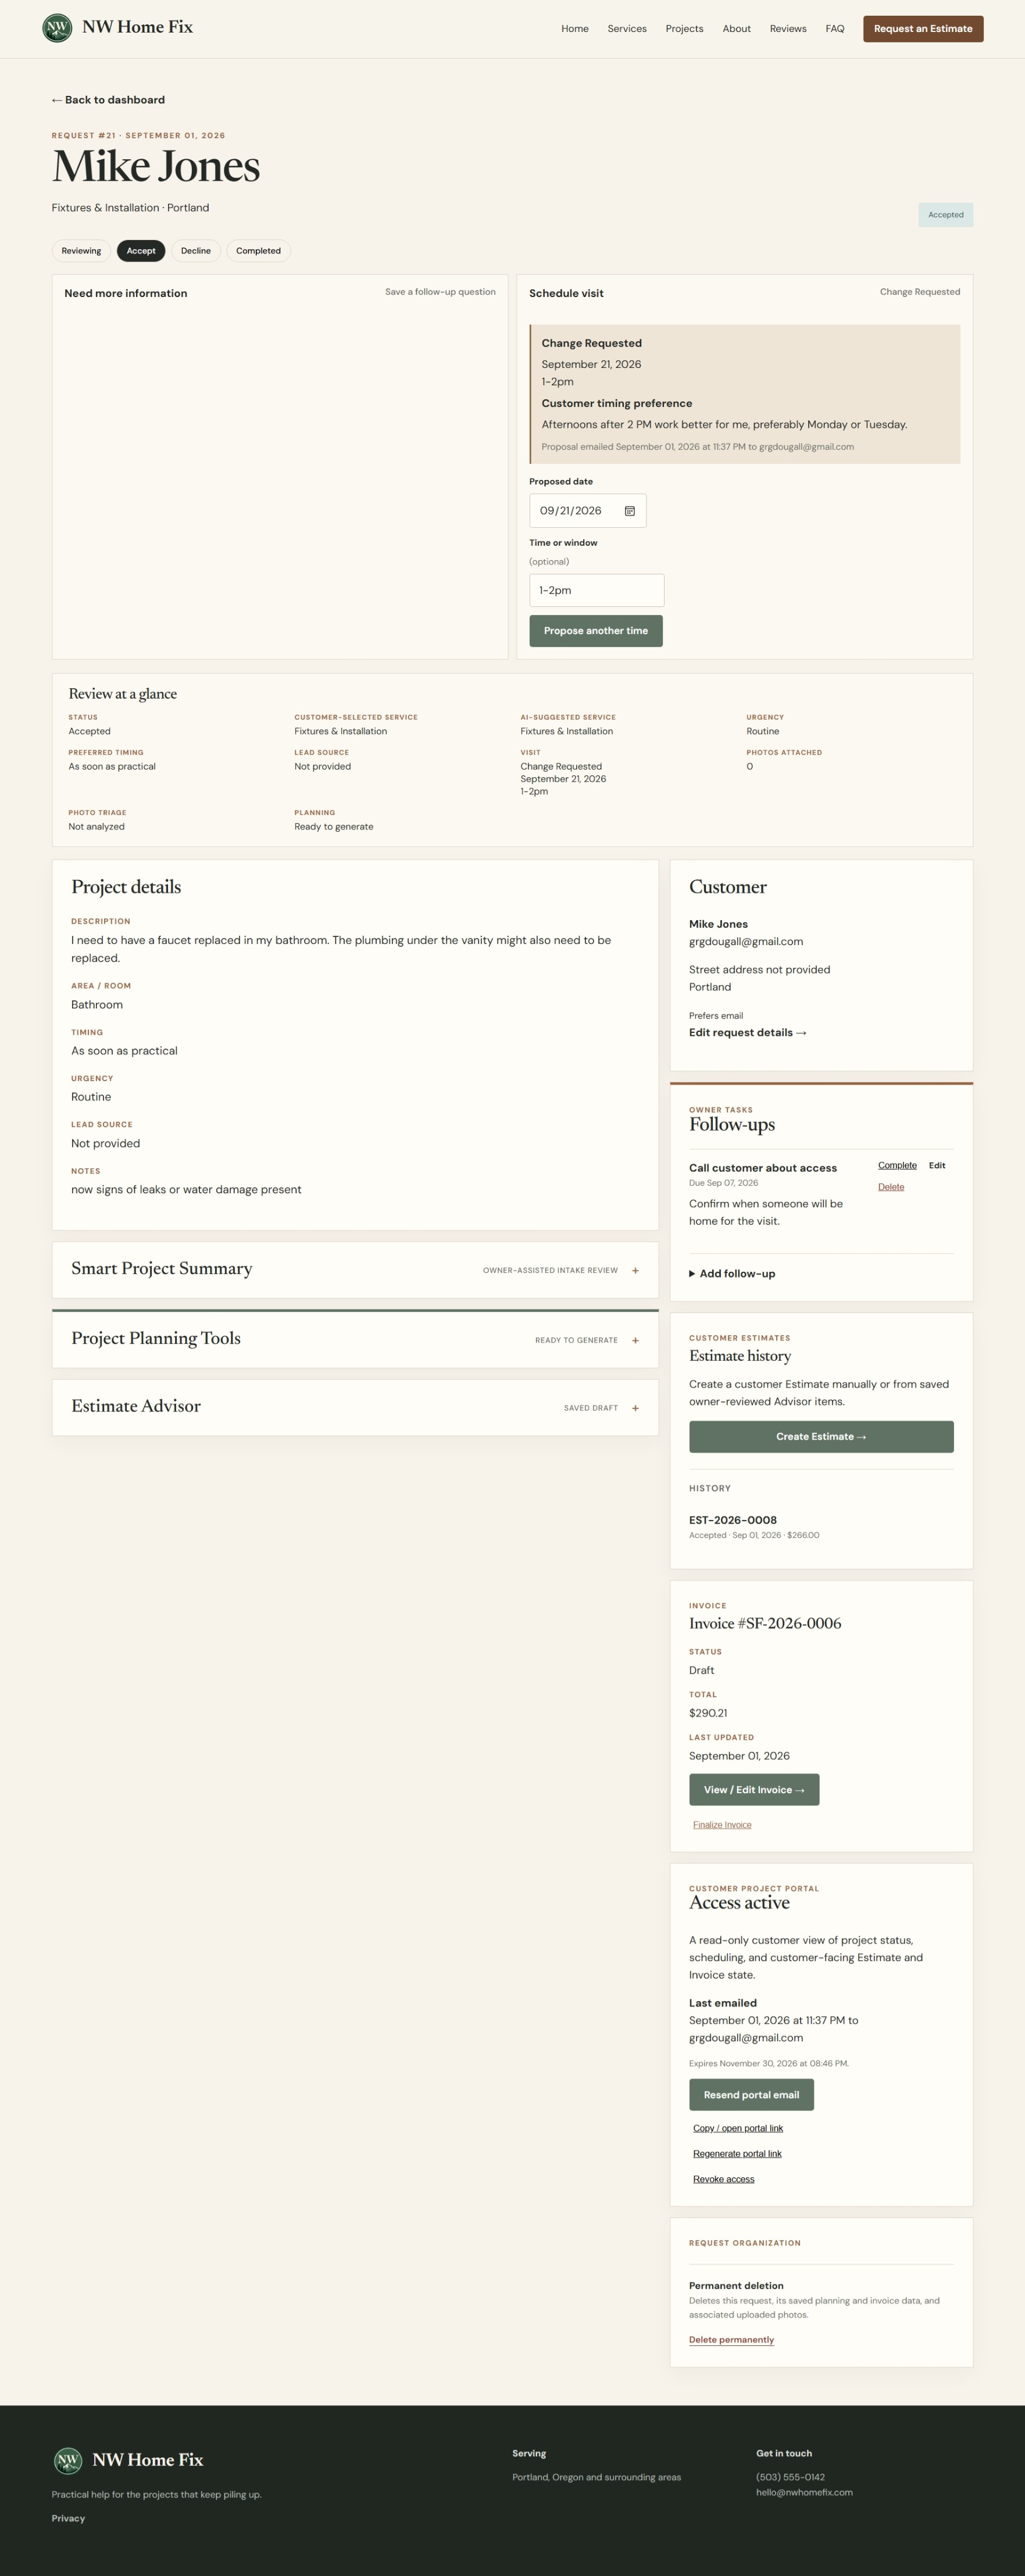Open the About page from navigation
Image resolution: width=1025 pixels, height=2576 pixels.
point(737,29)
